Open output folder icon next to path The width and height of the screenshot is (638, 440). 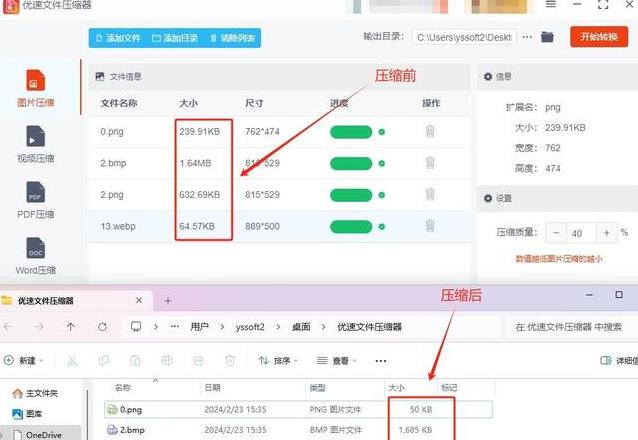tap(547, 37)
